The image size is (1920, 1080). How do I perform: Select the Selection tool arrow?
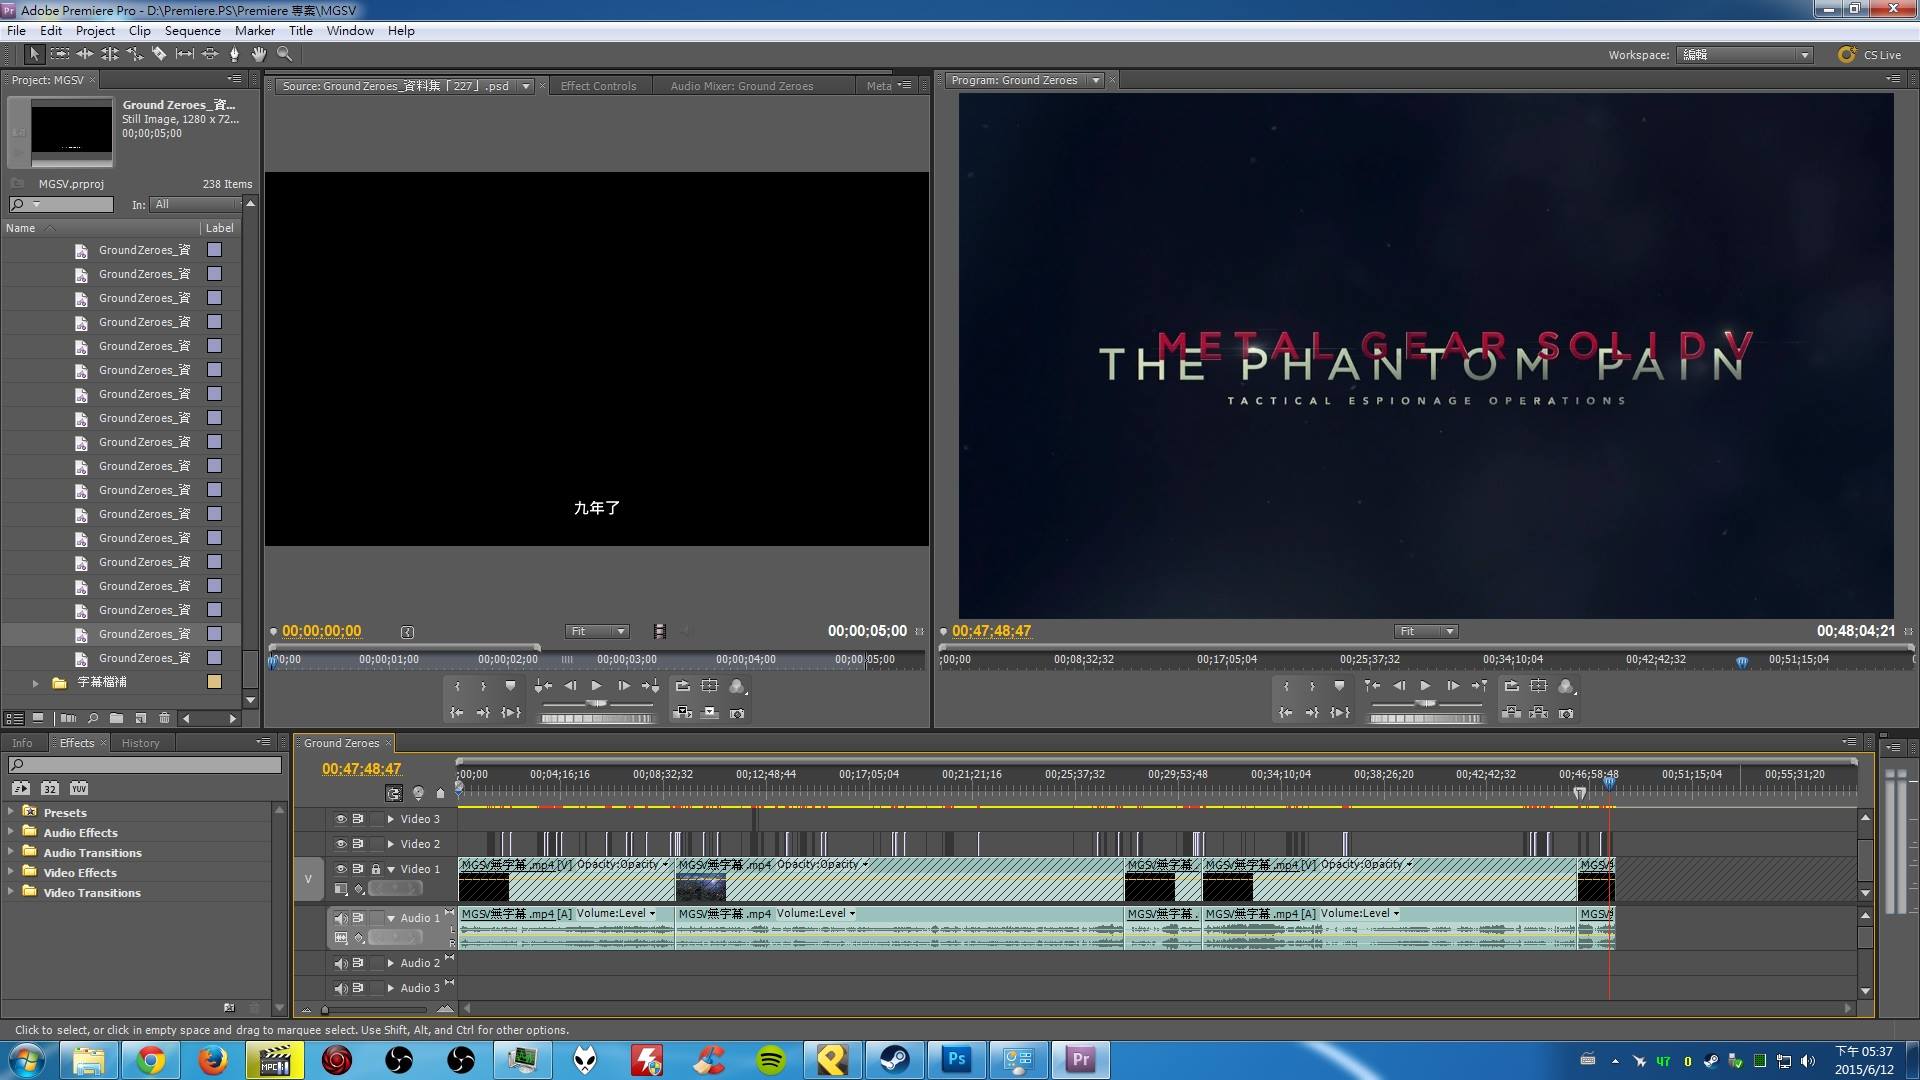(x=34, y=54)
